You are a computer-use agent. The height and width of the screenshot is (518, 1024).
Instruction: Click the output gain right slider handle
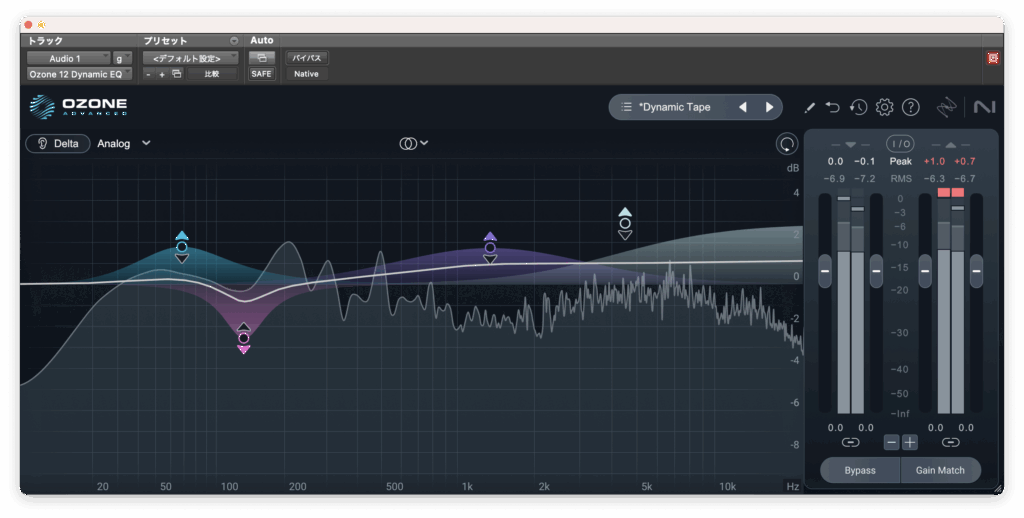coord(976,270)
